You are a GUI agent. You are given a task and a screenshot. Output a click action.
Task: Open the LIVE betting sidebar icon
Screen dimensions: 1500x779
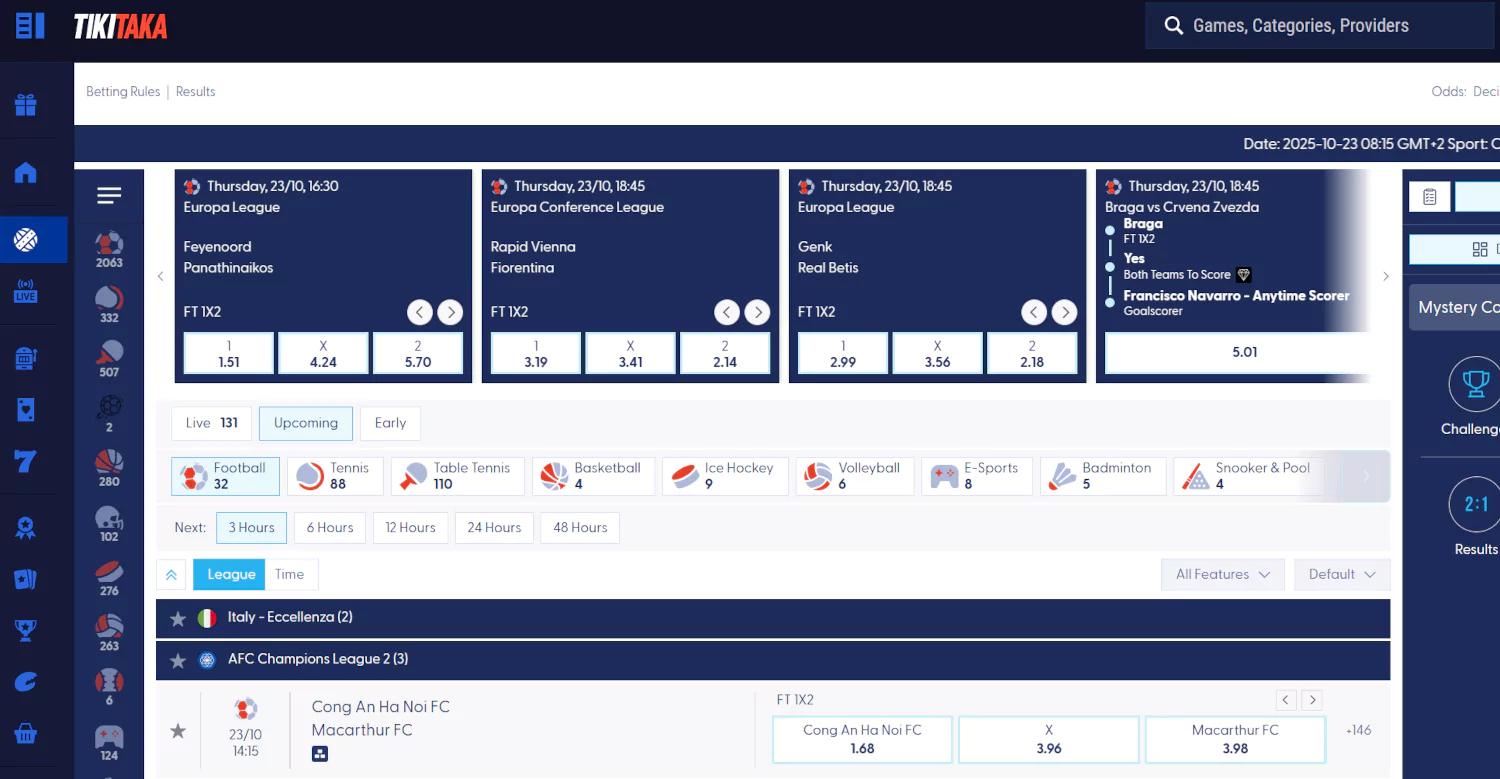pyautogui.click(x=26, y=291)
